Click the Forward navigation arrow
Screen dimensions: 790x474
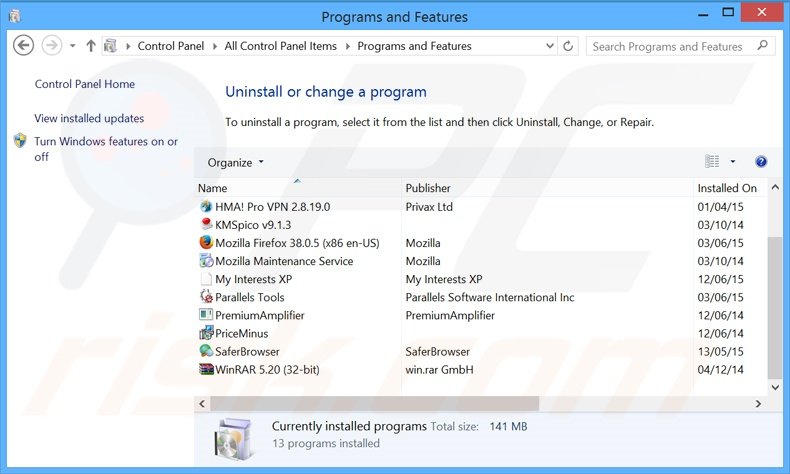tap(51, 46)
